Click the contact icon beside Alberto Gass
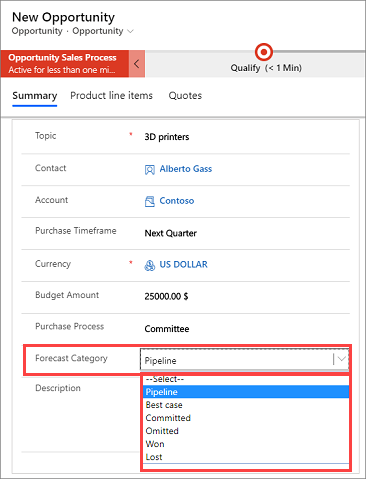Image resolution: width=366 pixels, height=479 pixels. pos(150,170)
